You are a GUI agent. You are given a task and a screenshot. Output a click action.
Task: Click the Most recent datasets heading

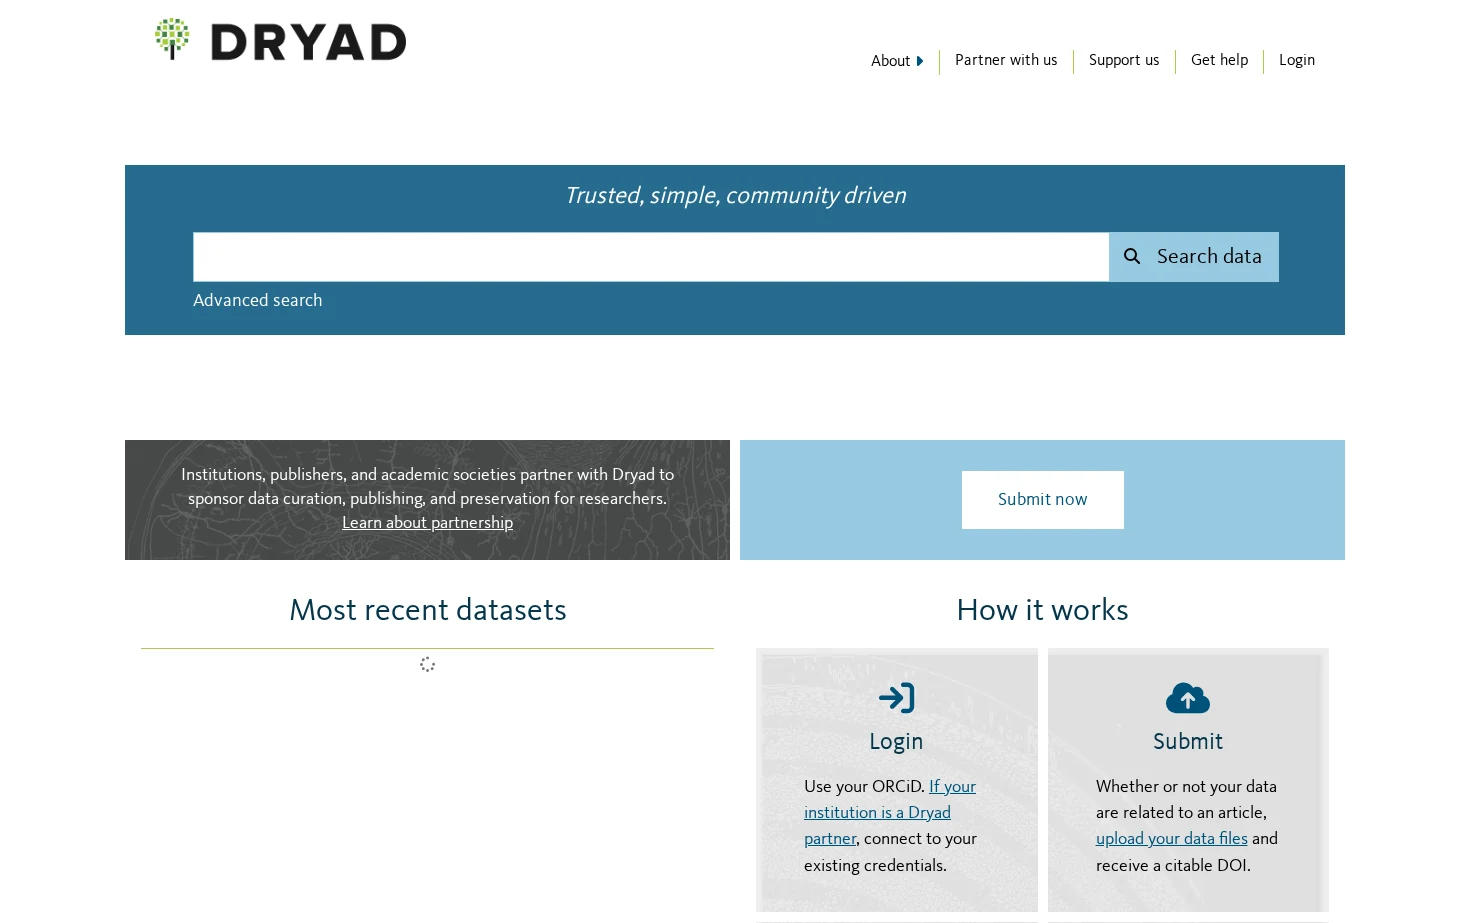pos(428,610)
